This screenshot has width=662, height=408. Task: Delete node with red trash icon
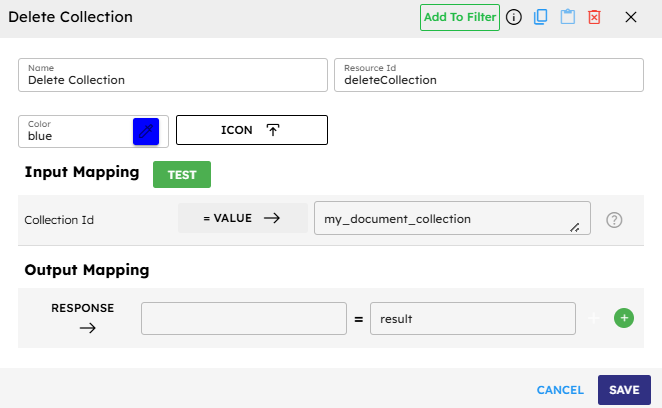(x=595, y=17)
